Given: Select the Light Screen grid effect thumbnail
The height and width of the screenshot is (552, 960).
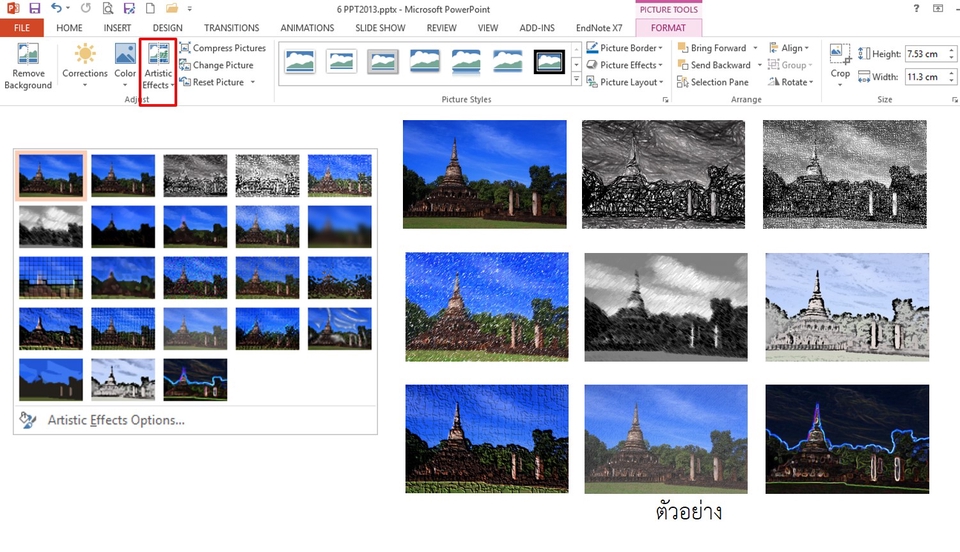Looking at the screenshot, I should click(x=51, y=277).
